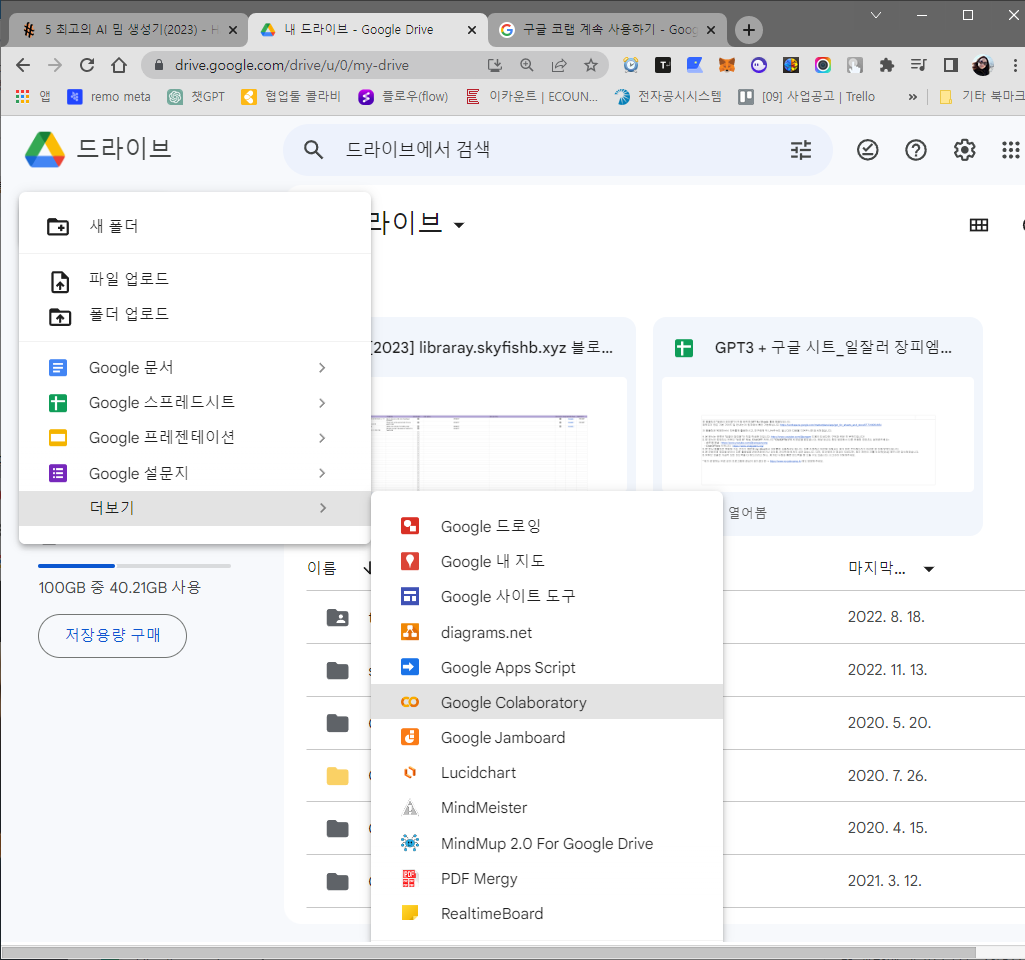Click 저장용량 구매 button

[112, 635]
